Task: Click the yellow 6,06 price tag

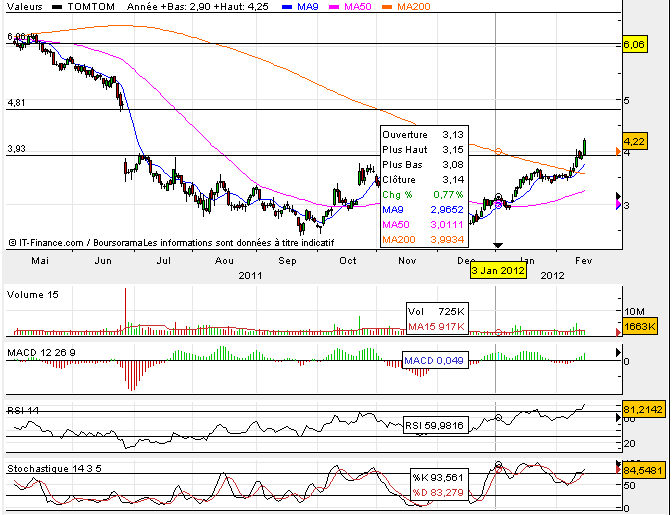Action: [x=634, y=45]
